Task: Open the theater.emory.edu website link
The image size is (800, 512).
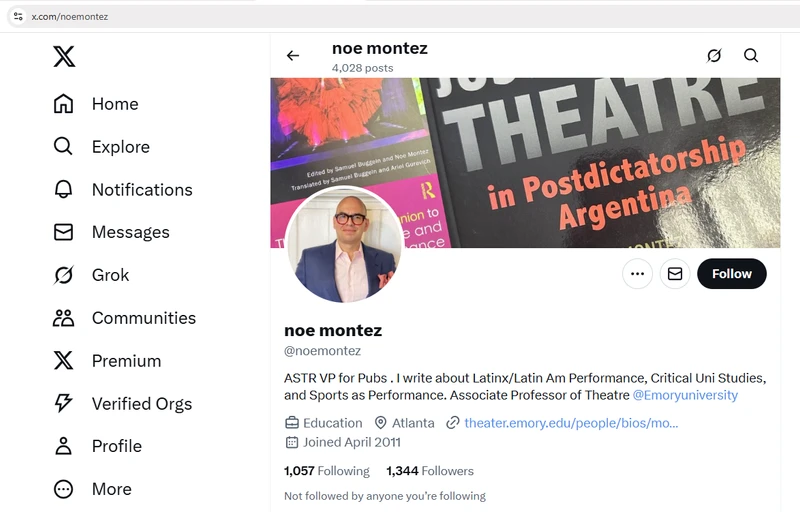Action: [x=570, y=423]
